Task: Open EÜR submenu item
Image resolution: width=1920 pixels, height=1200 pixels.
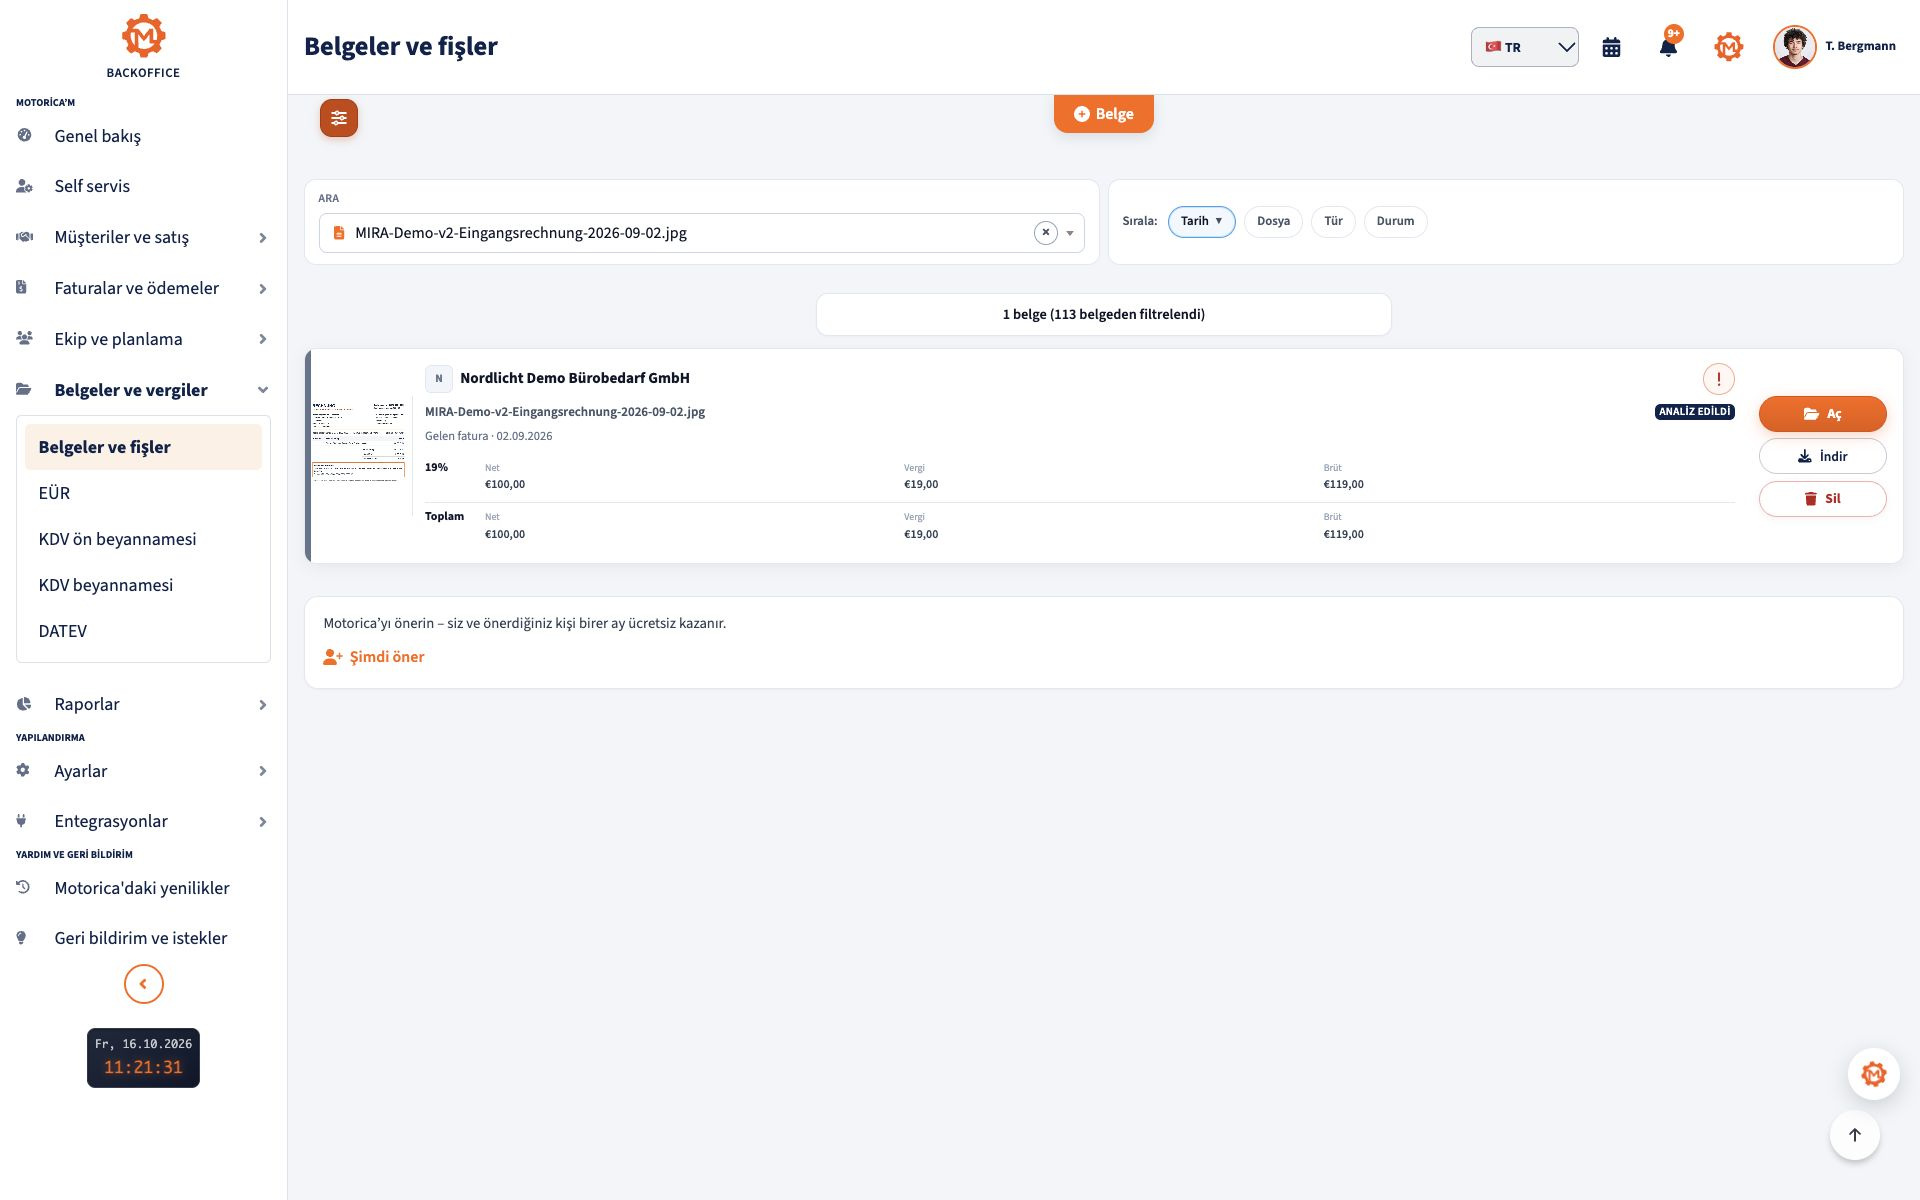Action: pyautogui.click(x=143, y=493)
